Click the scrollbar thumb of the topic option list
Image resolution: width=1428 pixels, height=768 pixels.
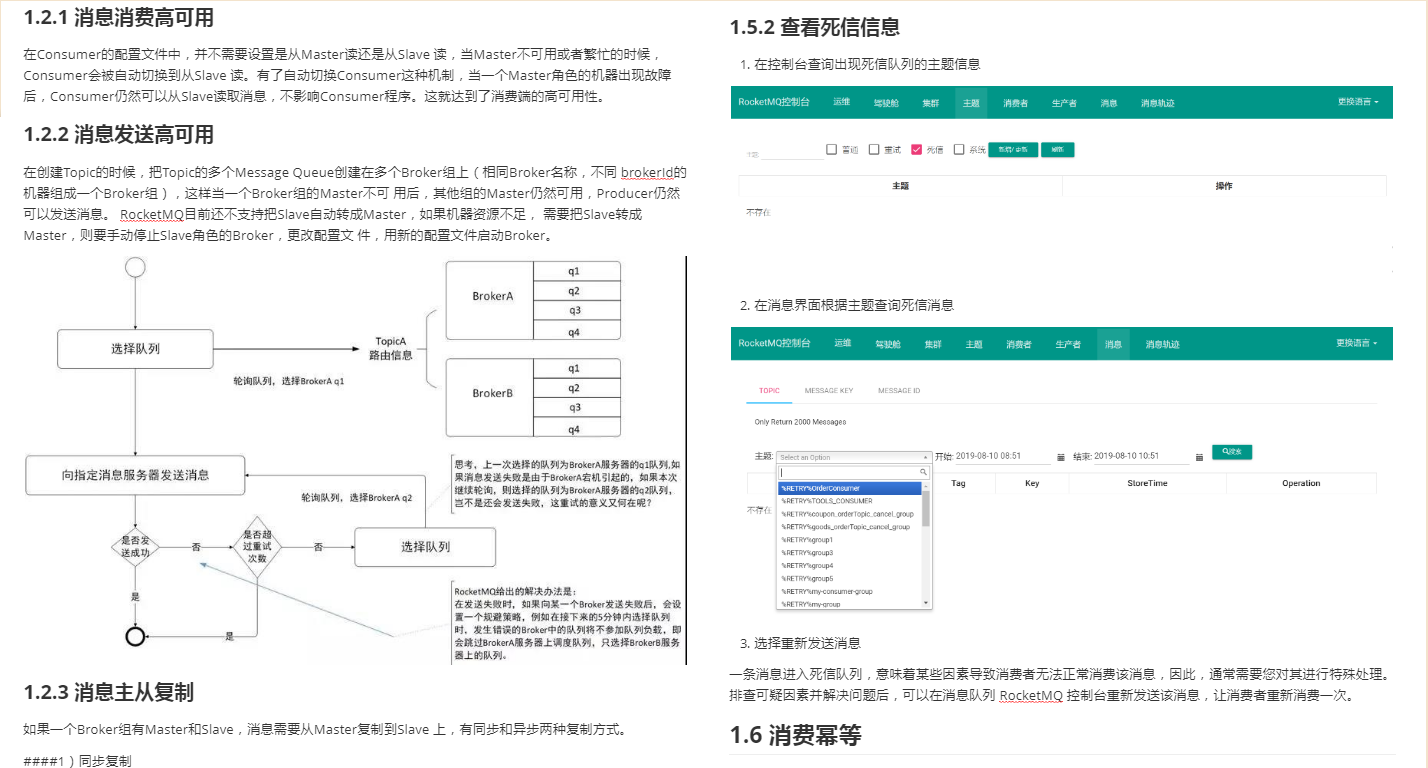click(x=926, y=509)
